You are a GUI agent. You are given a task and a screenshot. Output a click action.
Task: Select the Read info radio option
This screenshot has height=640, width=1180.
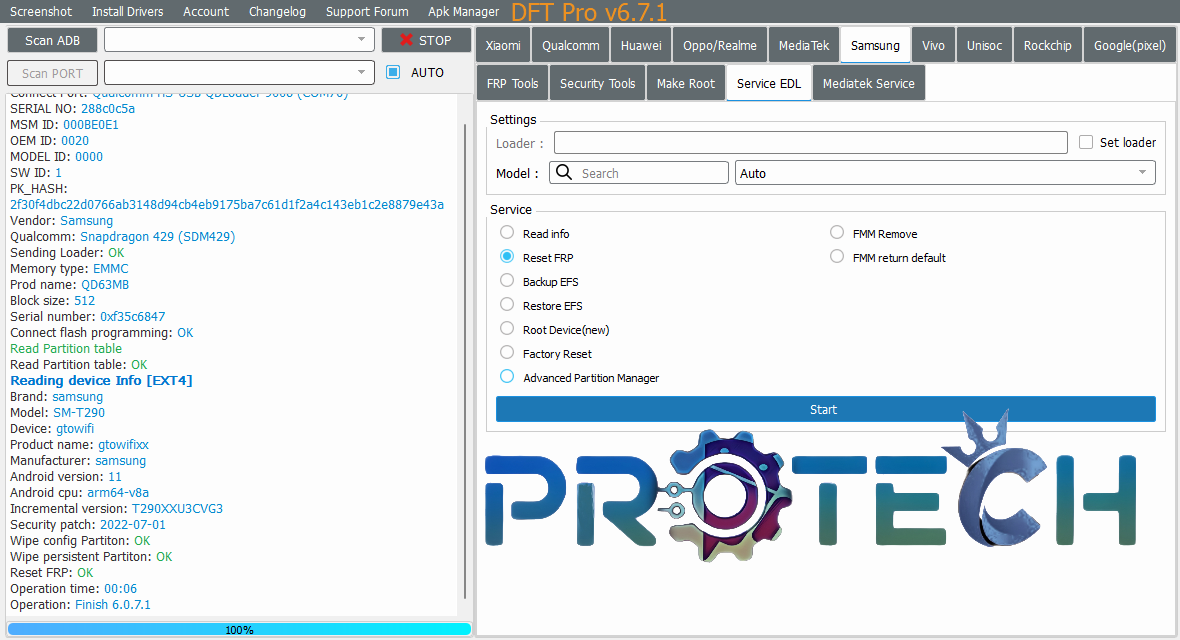[x=507, y=233]
